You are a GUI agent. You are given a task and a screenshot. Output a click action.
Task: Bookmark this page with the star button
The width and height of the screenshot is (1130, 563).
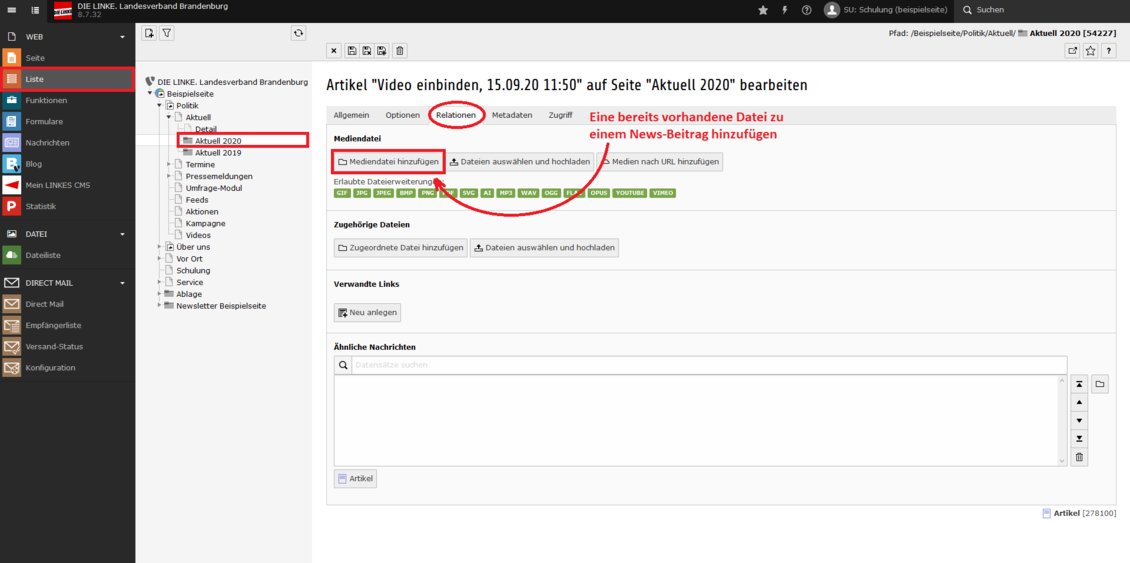(x=1091, y=50)
